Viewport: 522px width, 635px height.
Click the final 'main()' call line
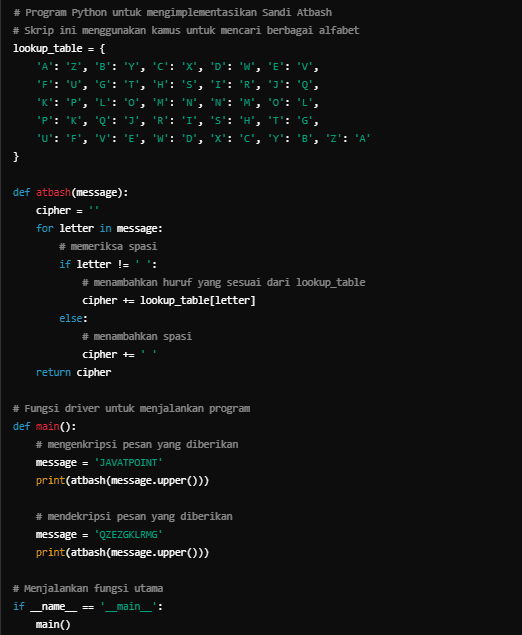pyautogui.click(x=53, y=624)
